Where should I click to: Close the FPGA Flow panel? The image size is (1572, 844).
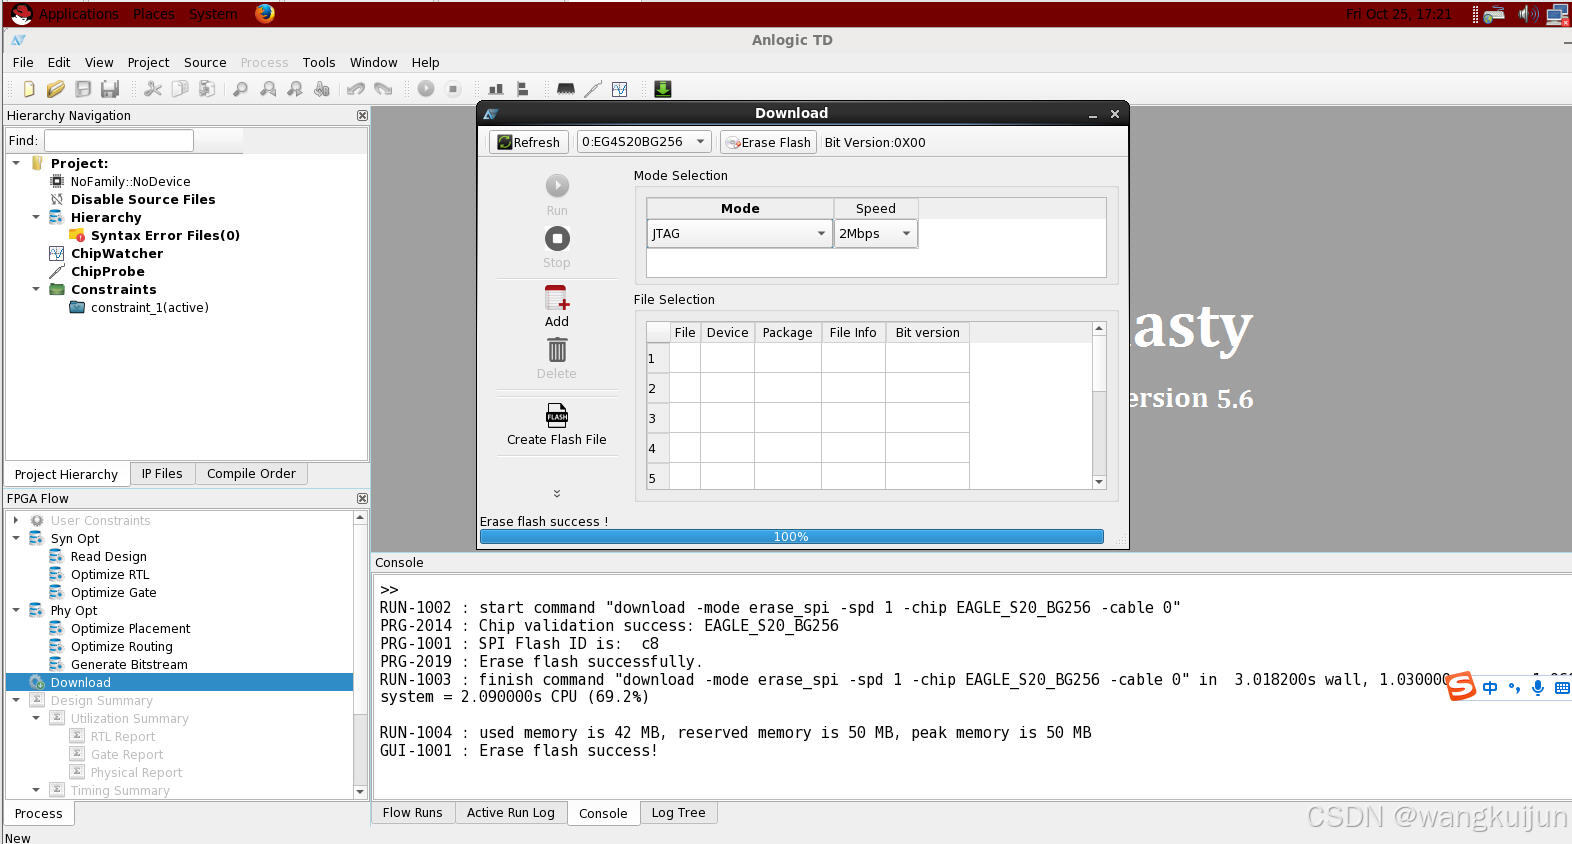(362, 499)
